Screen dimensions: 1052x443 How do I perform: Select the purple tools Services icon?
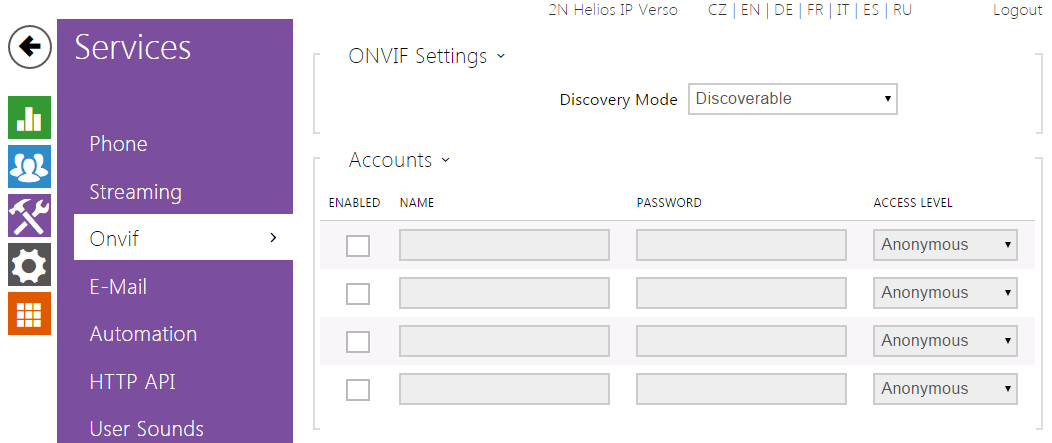(x=29, y=216)
